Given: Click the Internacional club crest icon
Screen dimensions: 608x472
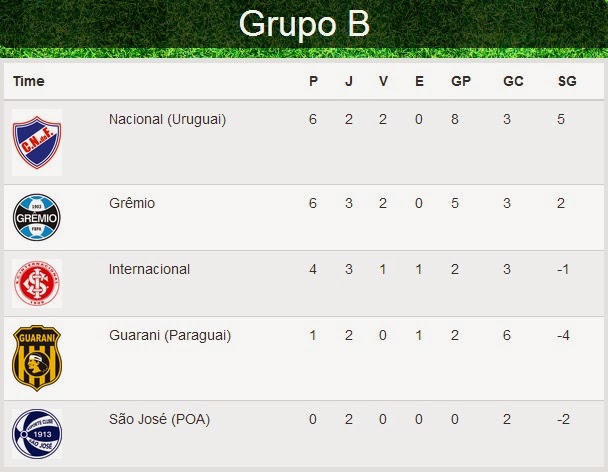Looking at the screenshot, I should [37, 284].
